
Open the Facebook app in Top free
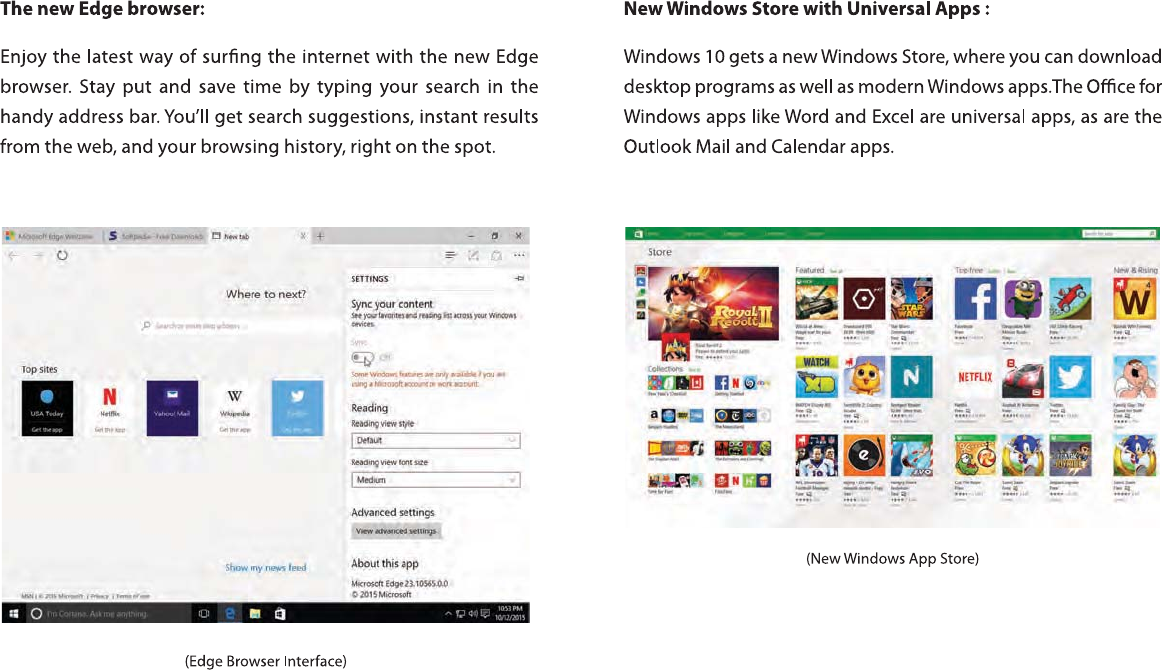[975, 299]
